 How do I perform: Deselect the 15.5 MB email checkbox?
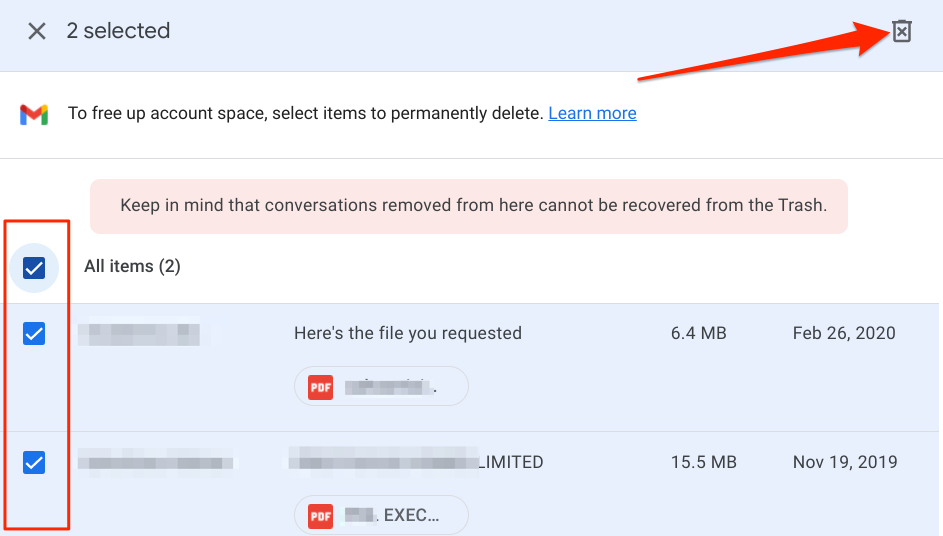click(34, 462)
